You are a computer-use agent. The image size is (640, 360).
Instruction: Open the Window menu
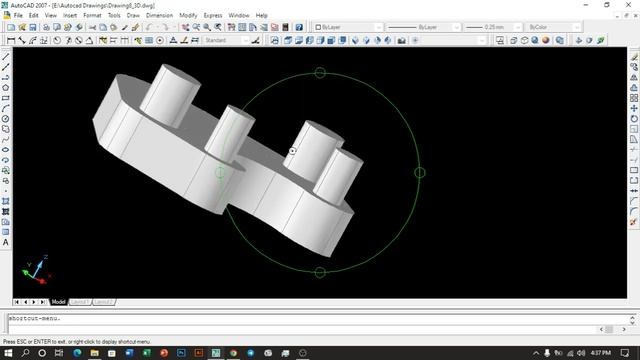[239, 15]
